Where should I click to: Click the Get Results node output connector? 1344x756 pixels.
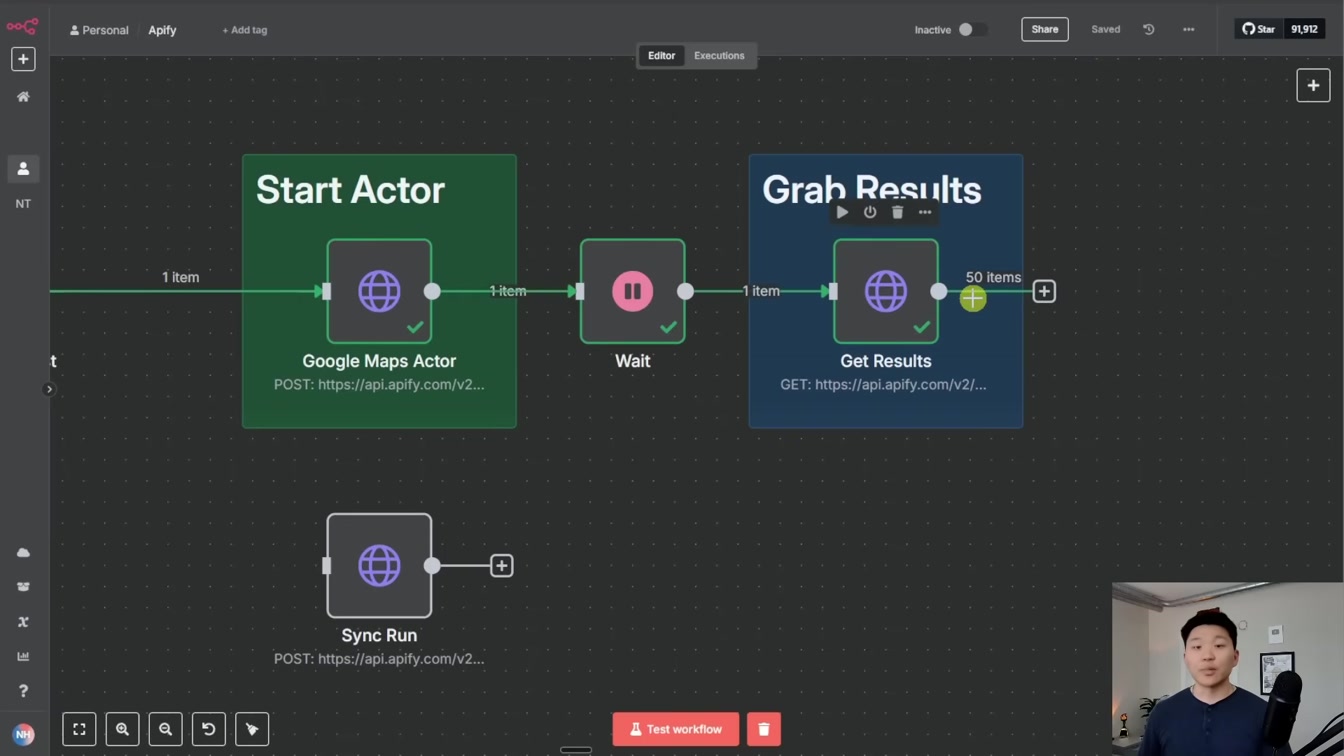[x=938, y=291]
